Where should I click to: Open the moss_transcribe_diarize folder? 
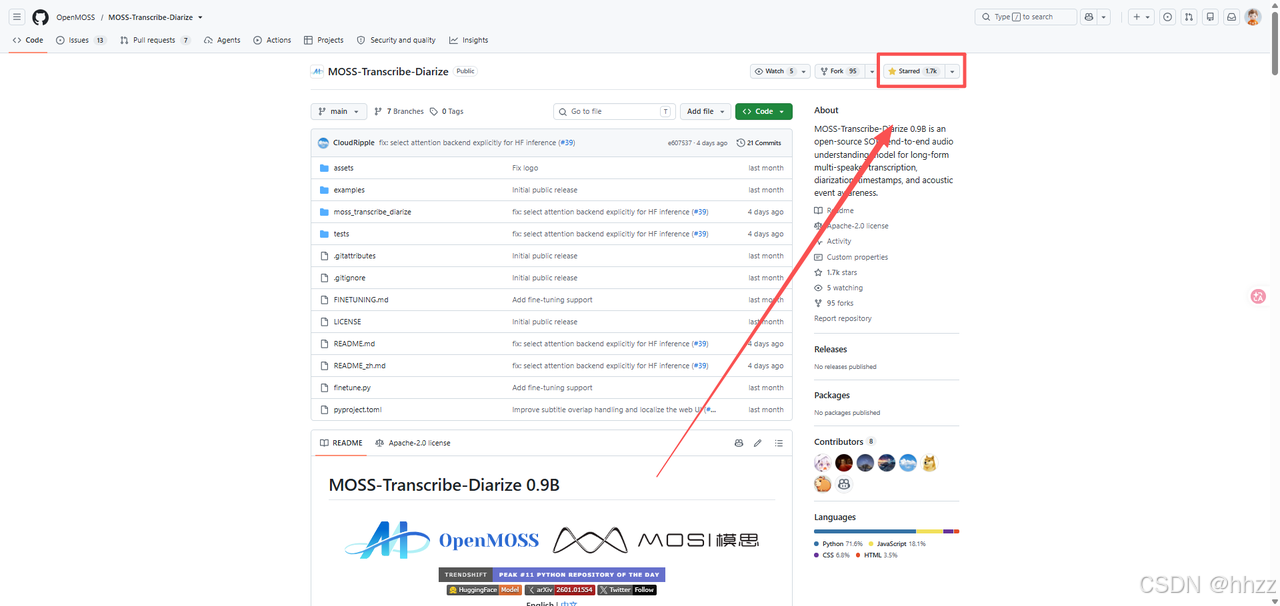point(372,212)
